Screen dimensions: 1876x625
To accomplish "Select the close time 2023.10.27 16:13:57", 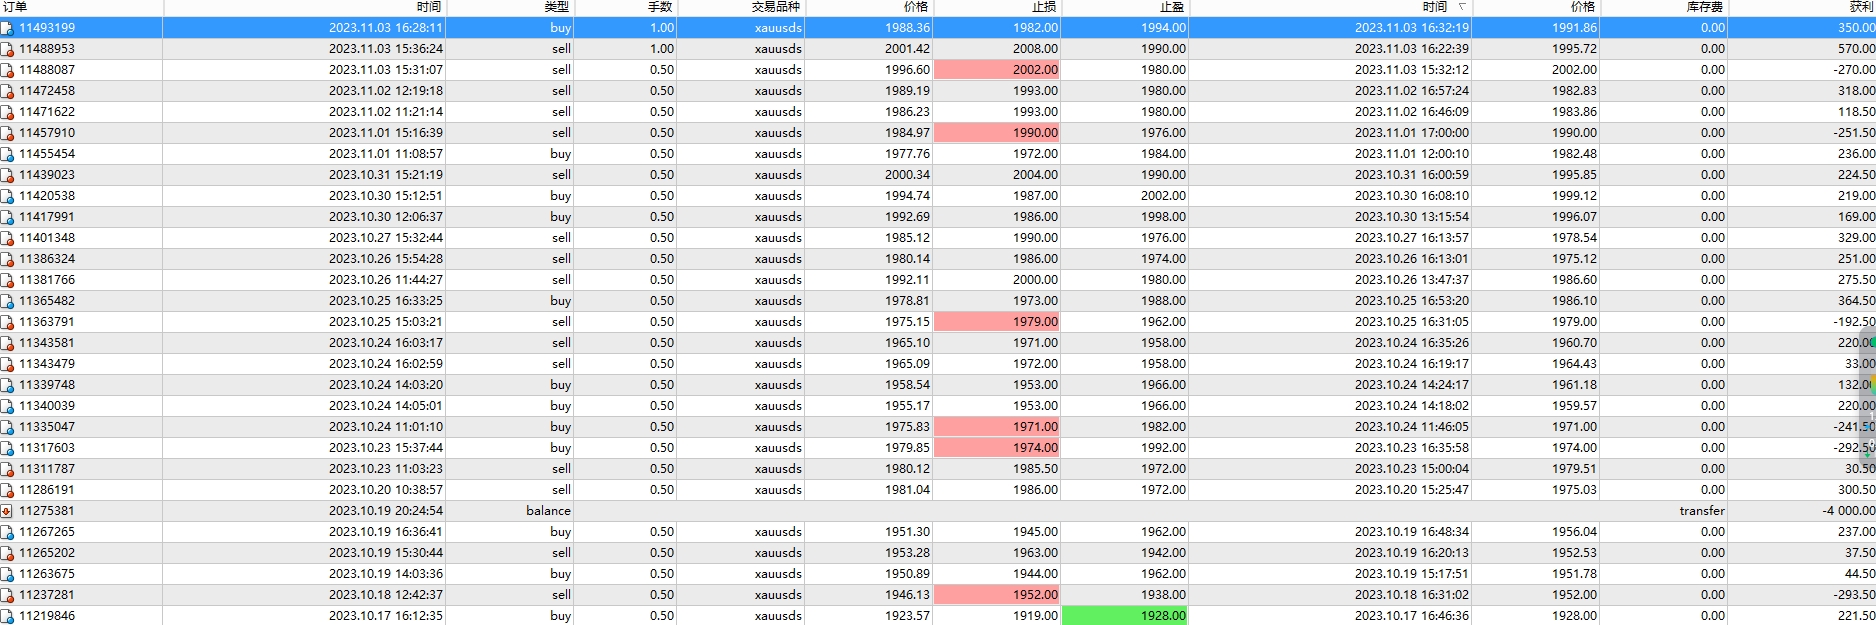I will (x=1412, y=238).
